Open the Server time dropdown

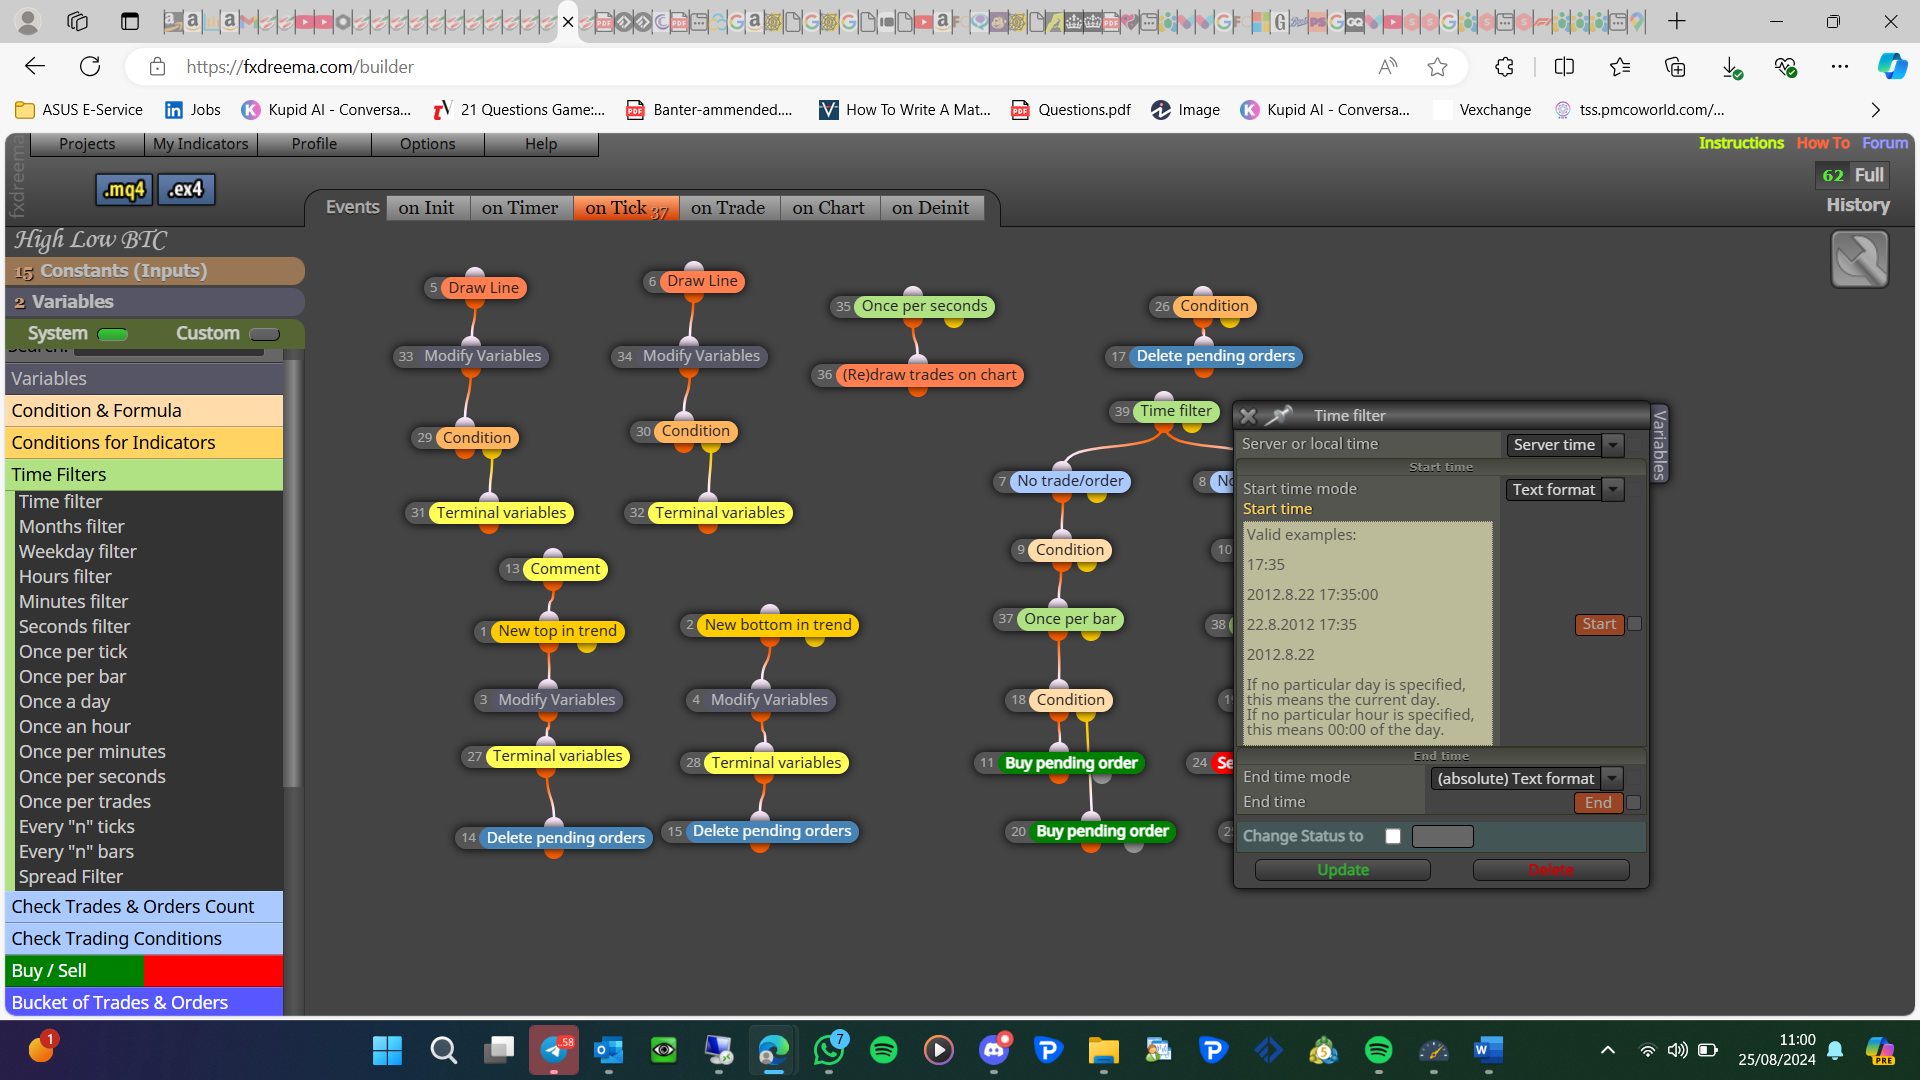click(1564, 445)
